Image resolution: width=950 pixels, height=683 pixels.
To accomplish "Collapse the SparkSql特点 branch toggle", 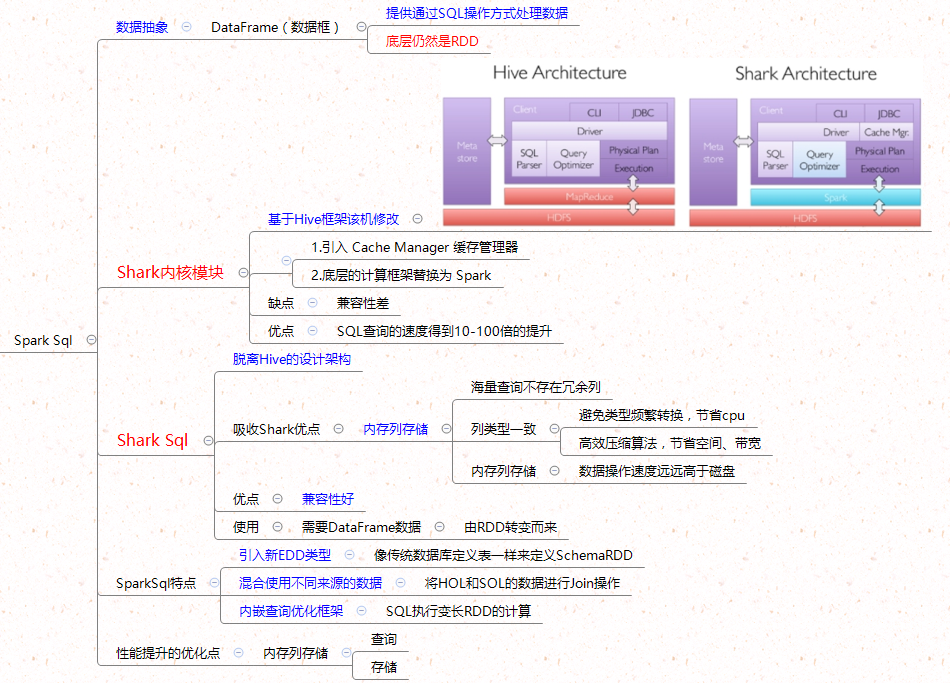I will [x=214, y=583].
